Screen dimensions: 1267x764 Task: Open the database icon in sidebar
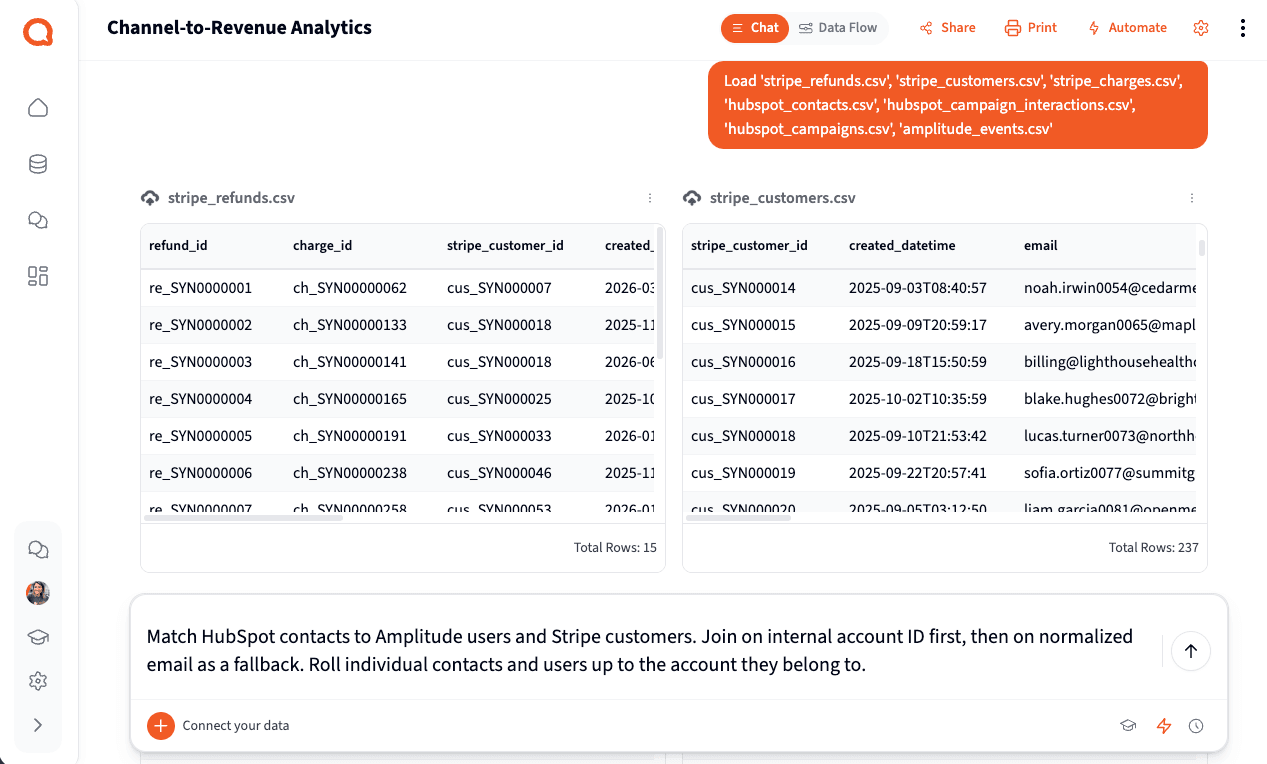38,164
